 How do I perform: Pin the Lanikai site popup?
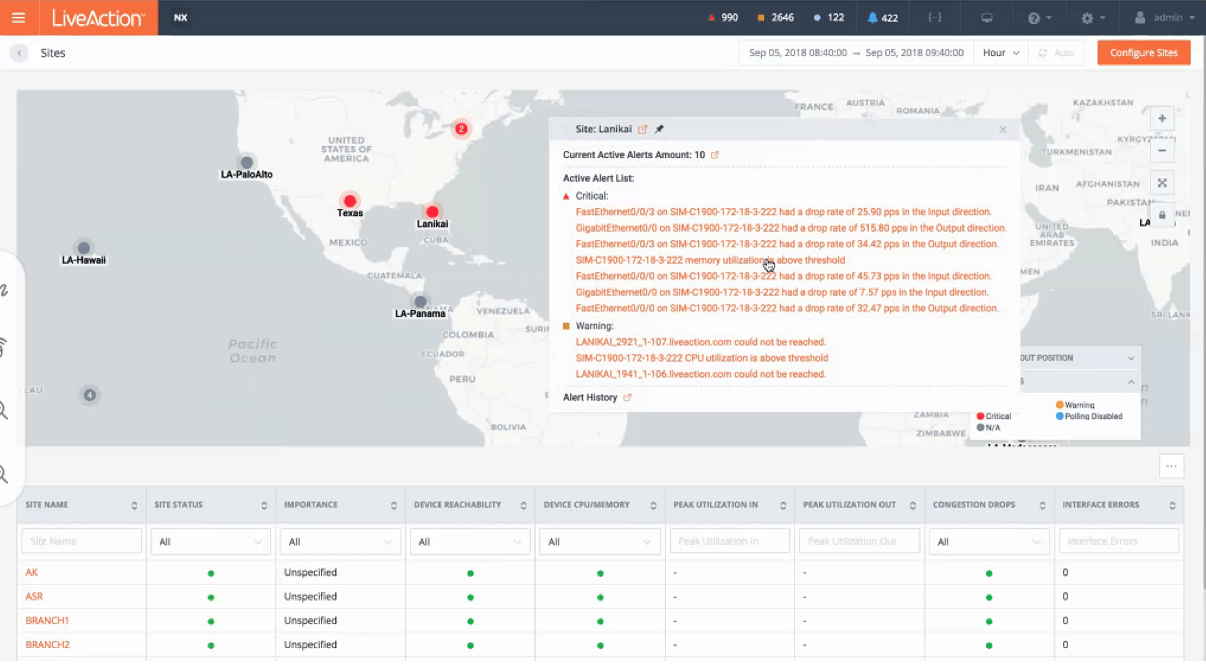tap(659, 129)
